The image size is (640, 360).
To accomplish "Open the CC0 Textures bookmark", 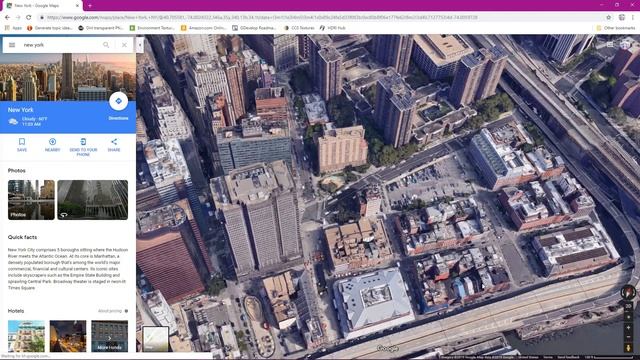I will (x=299, y=28).
